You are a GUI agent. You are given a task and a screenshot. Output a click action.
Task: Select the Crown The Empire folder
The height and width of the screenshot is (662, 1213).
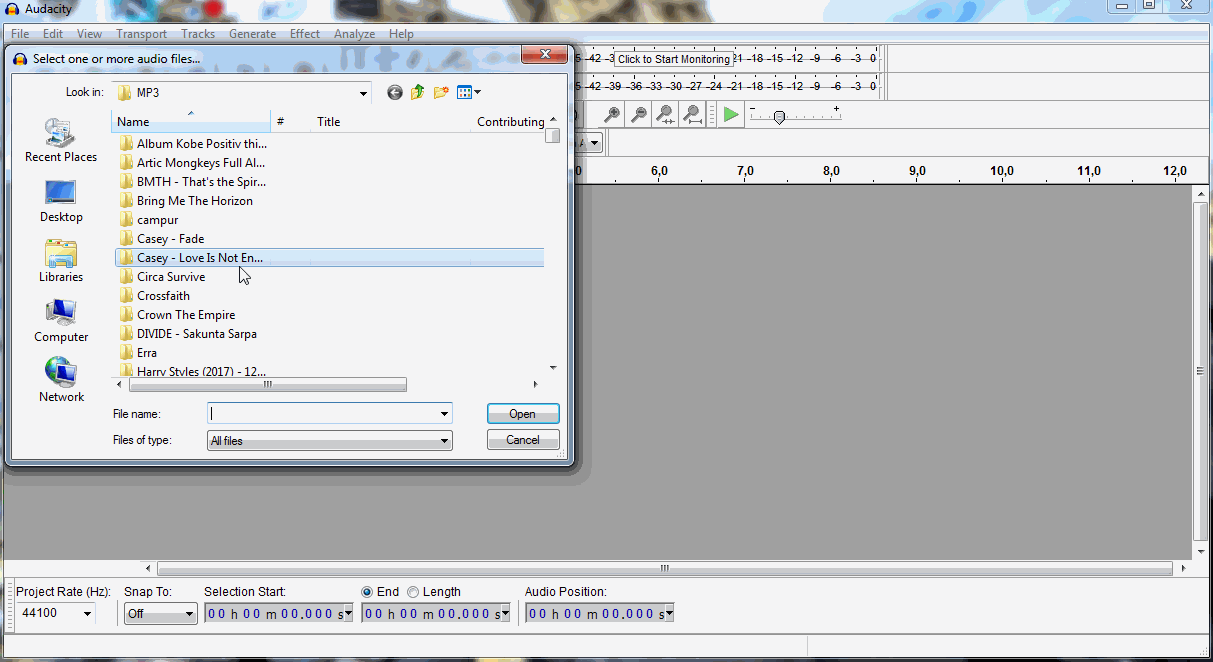click(x=177, y=315)
